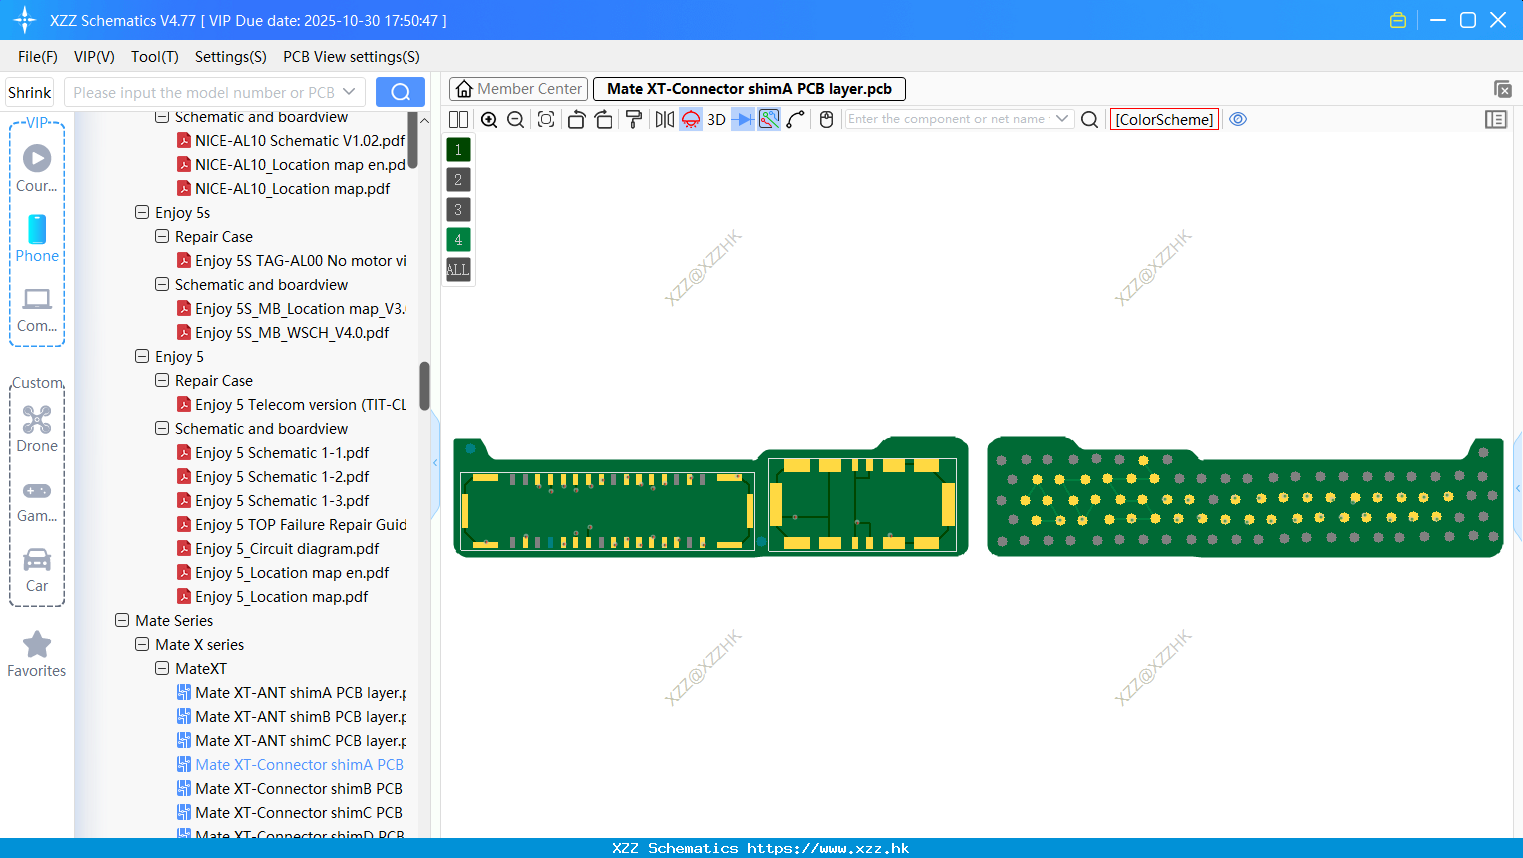Collapse the Enjoy 5s tree node
The image size is (1523, 858).
pyautogui.click(x=142, y=212)
